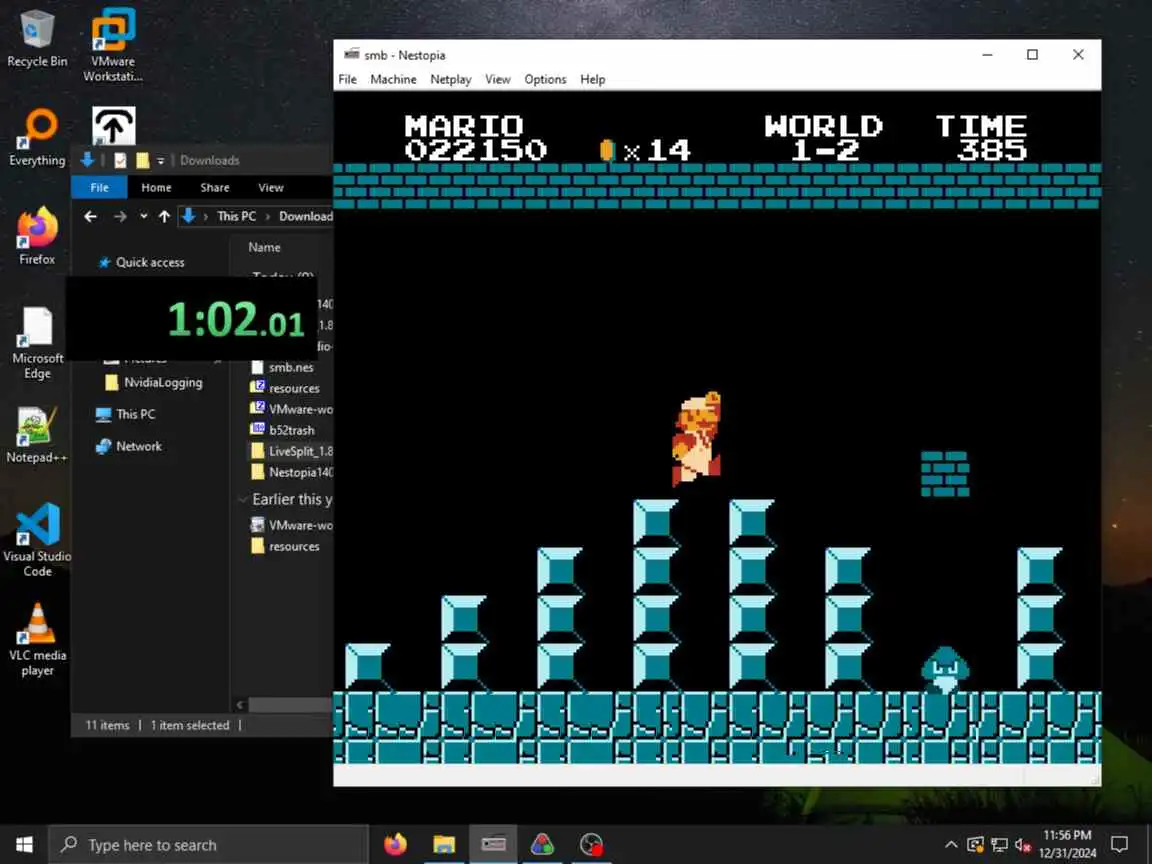Select the VMware-wo archive under Today

[291, 409]
